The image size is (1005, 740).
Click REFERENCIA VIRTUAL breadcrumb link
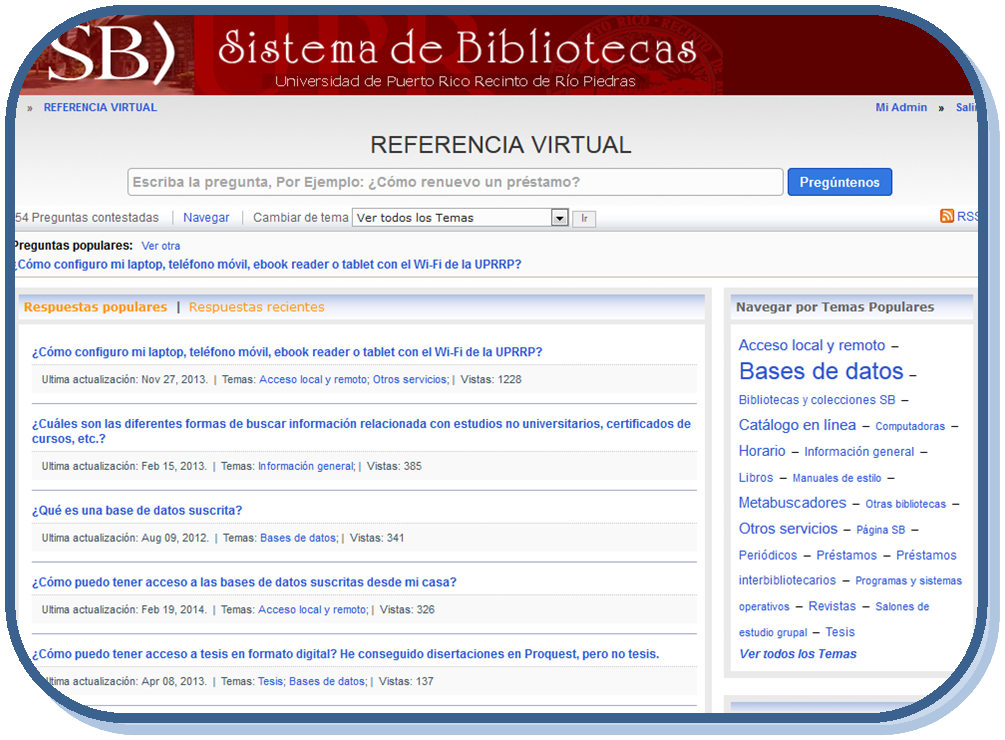pos(100,107)
